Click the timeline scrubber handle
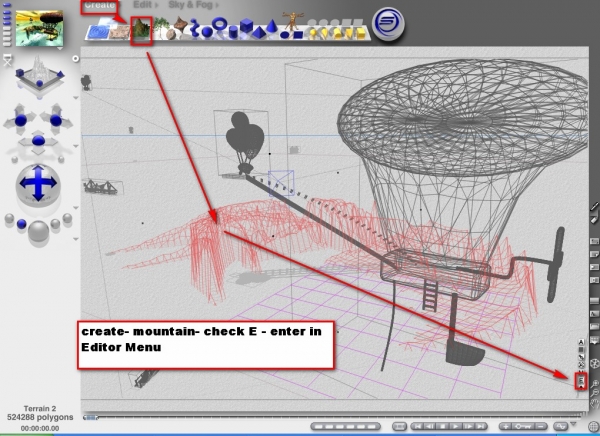Screen dimensions: 600x436 pyautogui.click(x=90, y=417)
